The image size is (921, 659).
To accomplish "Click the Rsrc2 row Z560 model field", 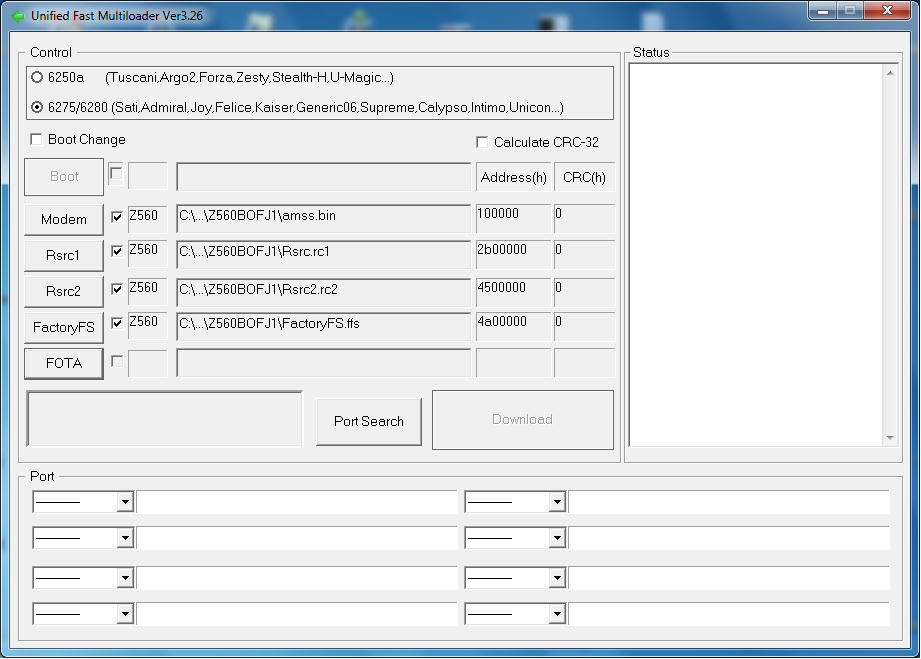I will [147, 291].
